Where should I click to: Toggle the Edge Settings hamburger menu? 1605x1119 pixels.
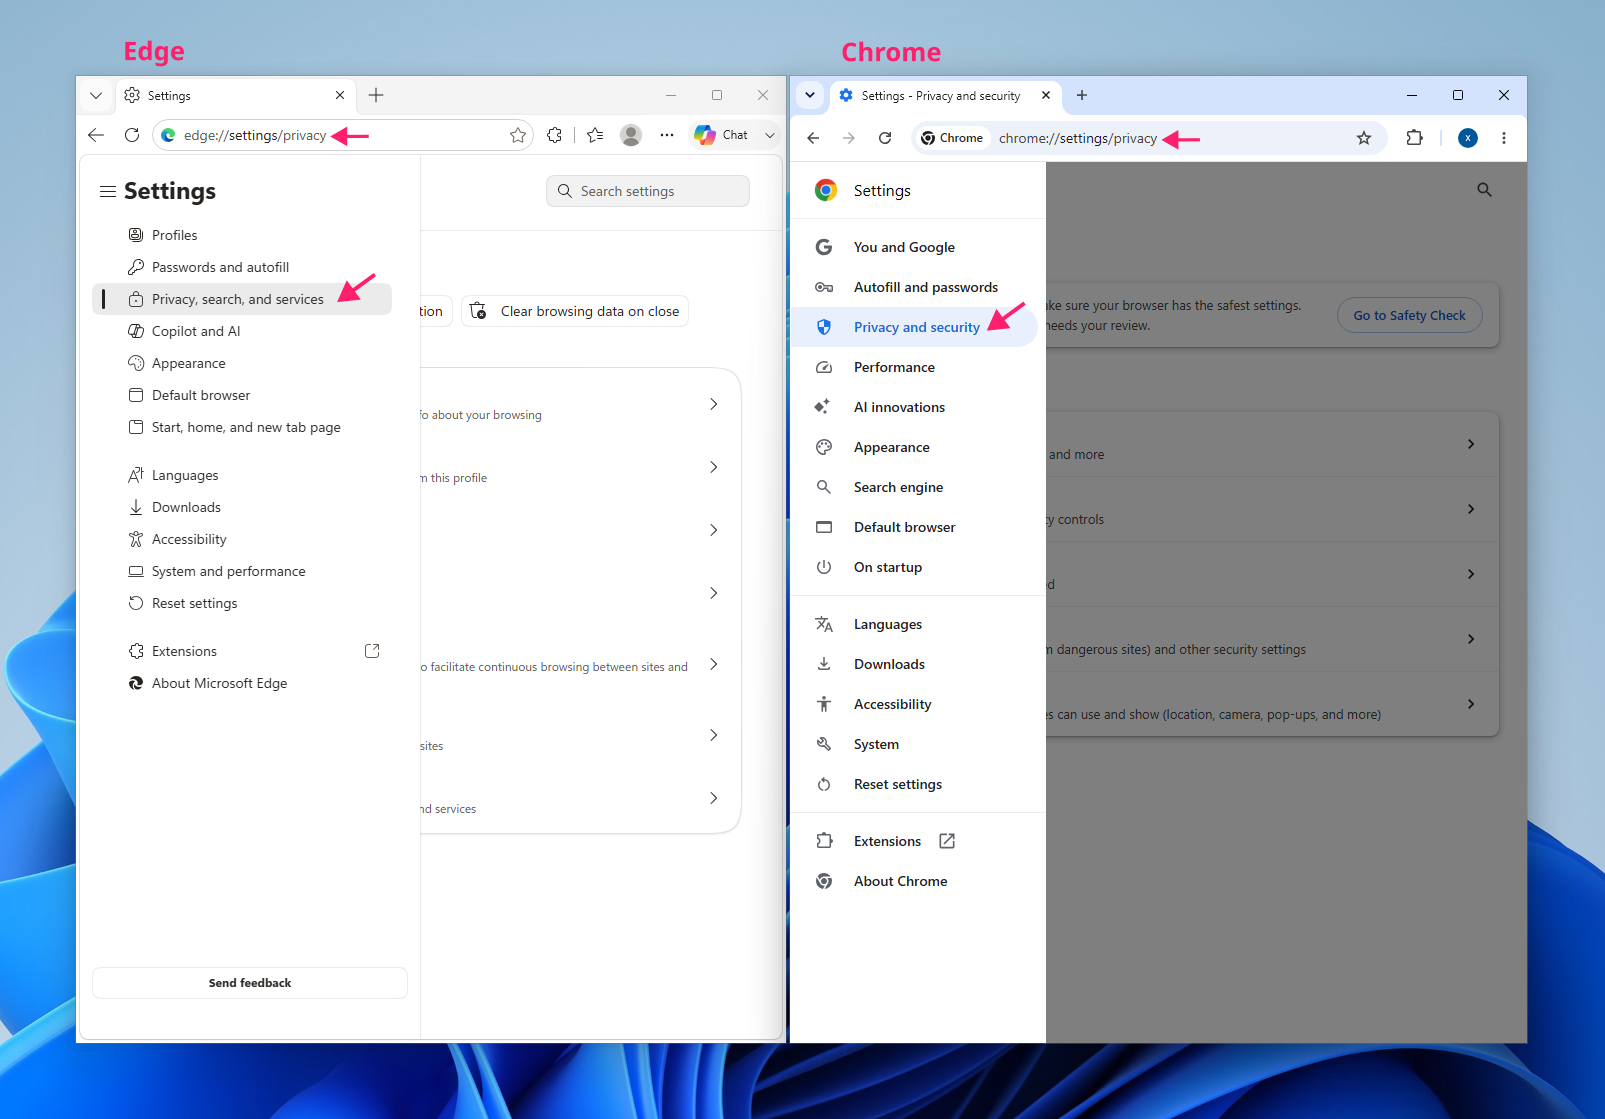pos(108,191)
